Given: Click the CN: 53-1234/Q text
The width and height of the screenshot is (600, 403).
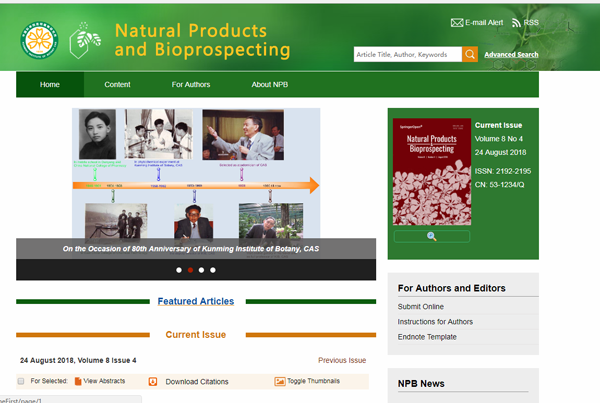Looking at the screenshot, I should [x=499, y=185].
